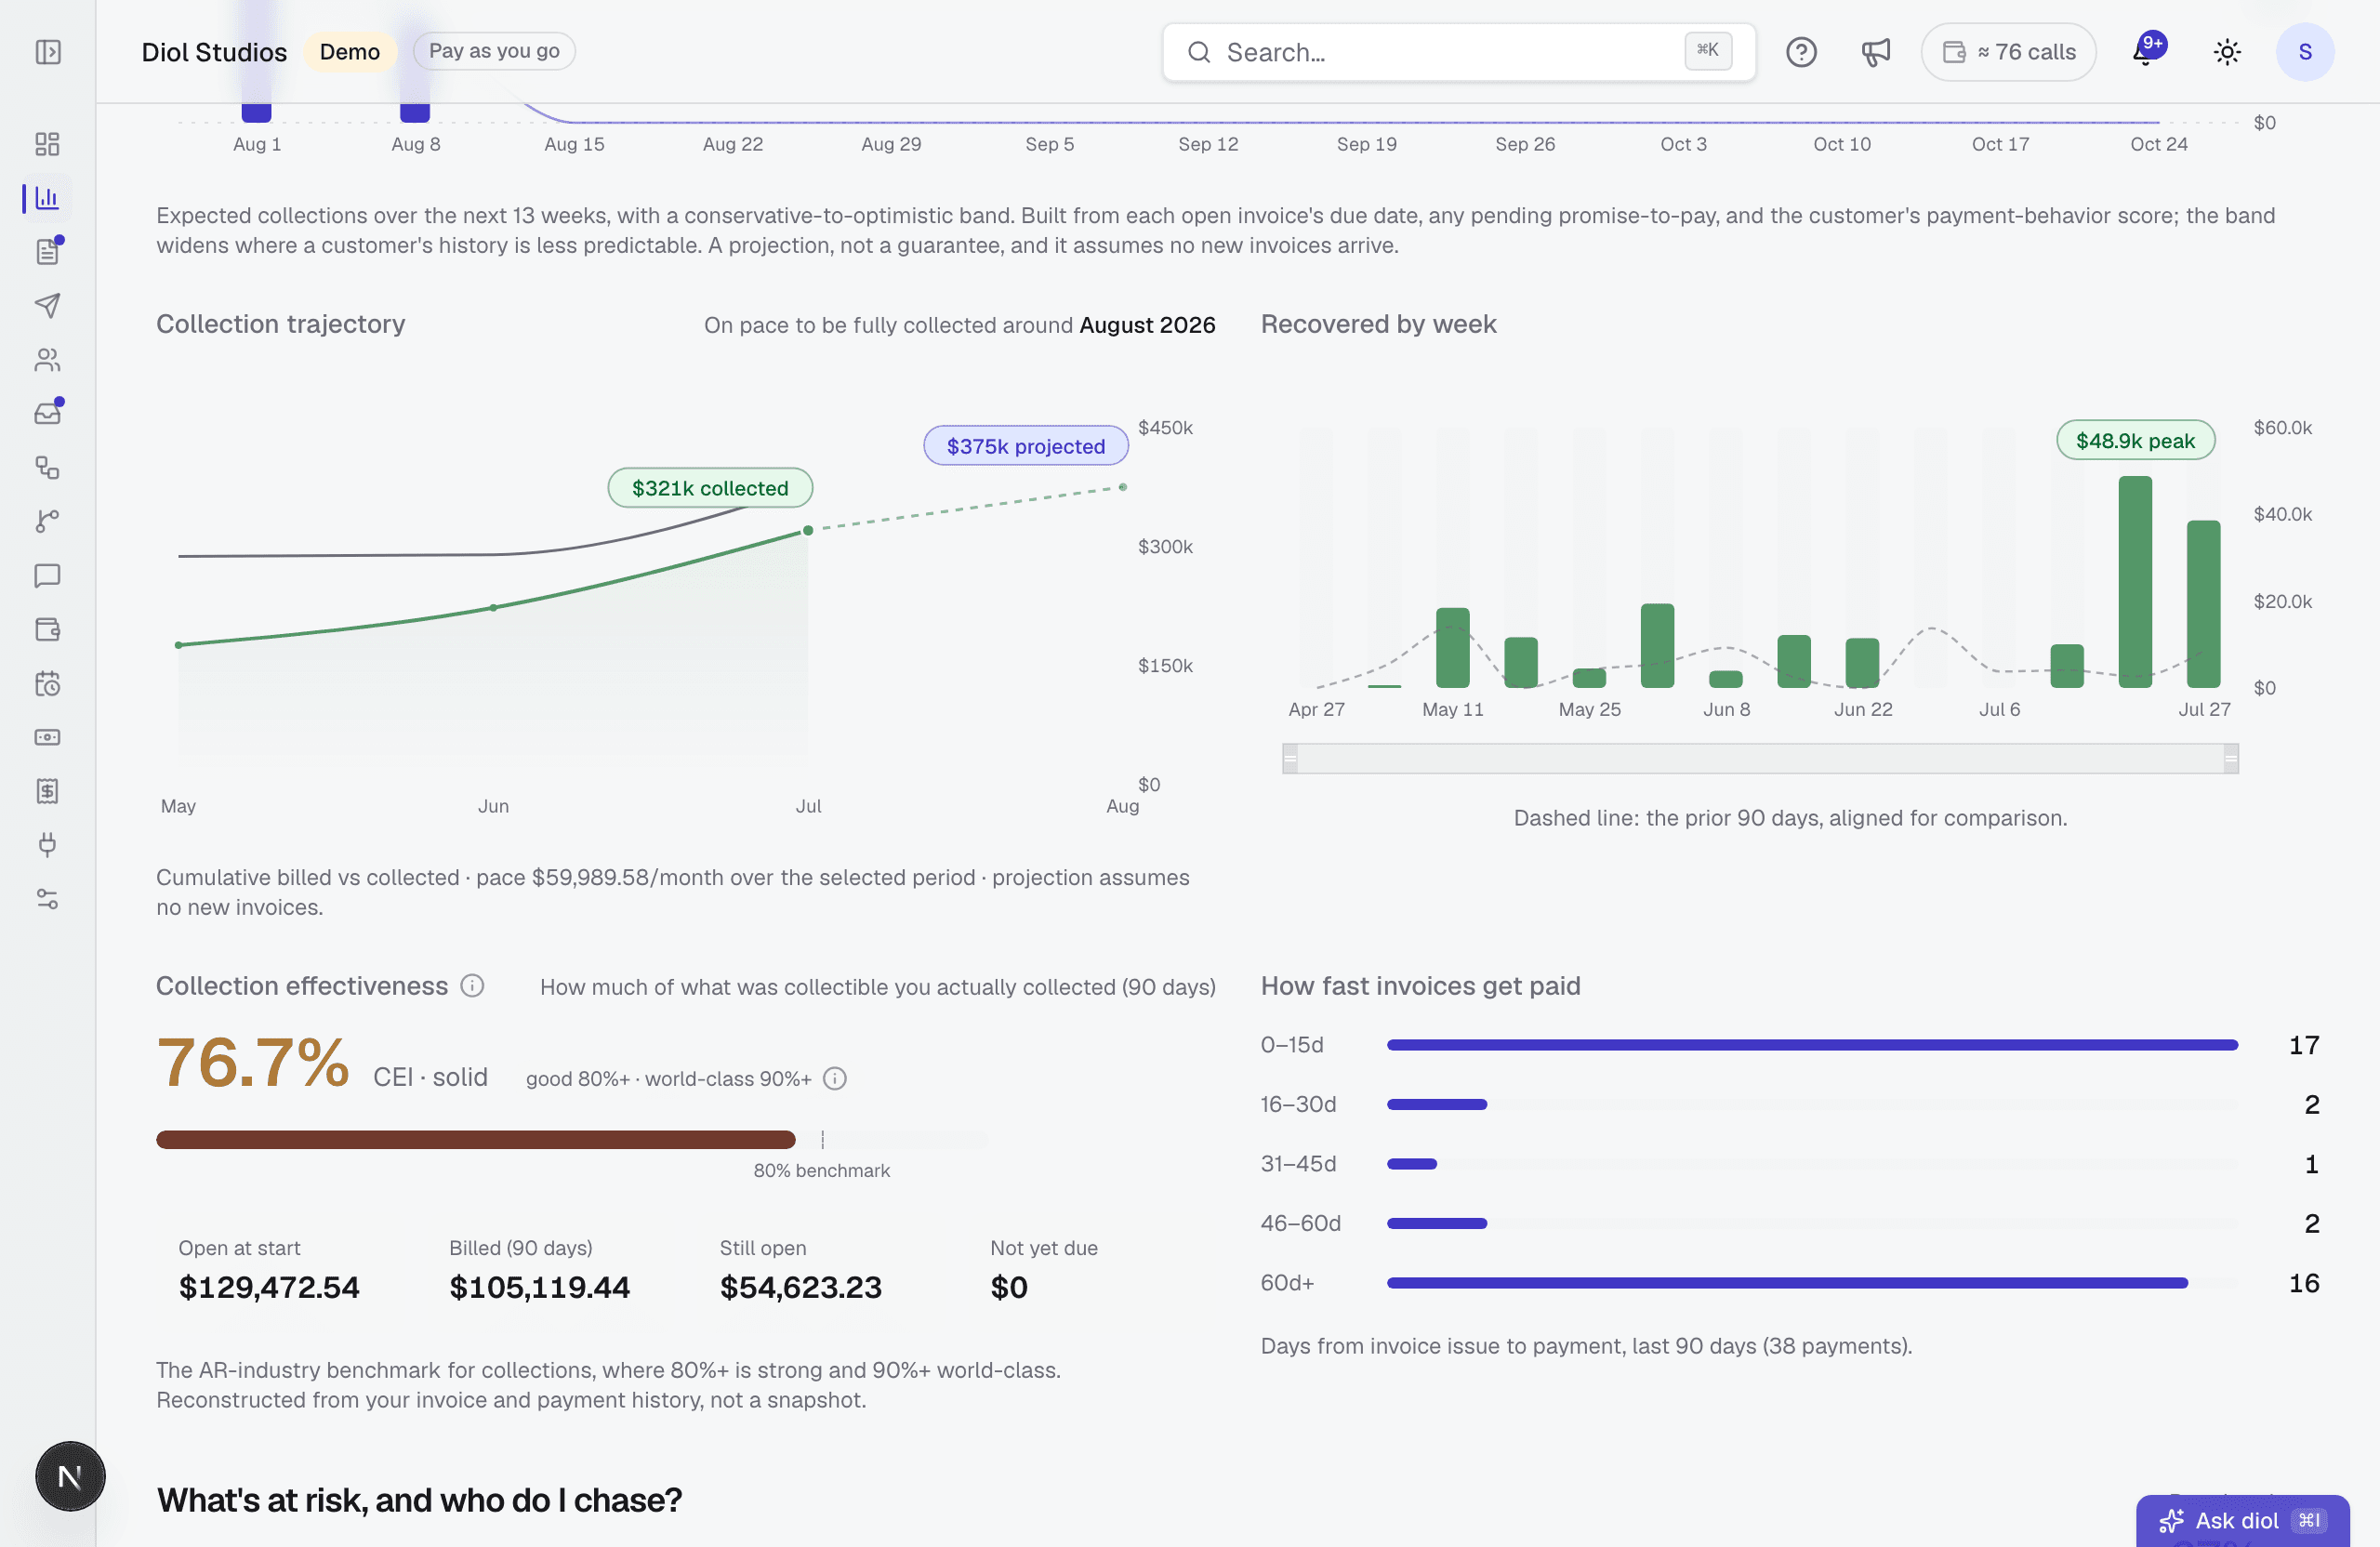The width and height of the screenshot is (2380, 1547).
Task: Click the $129,472.54 Open at start value
Action: tap(269, 1287)
